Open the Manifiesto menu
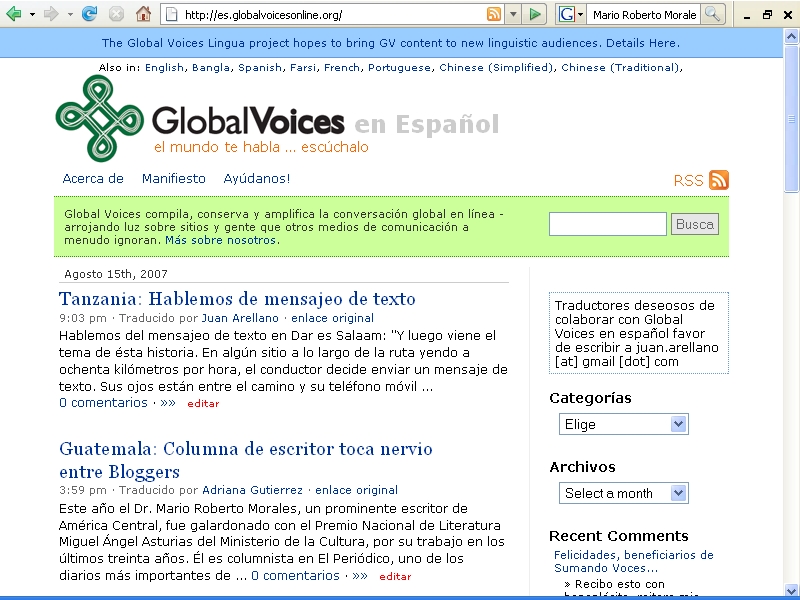 (173, 178)
